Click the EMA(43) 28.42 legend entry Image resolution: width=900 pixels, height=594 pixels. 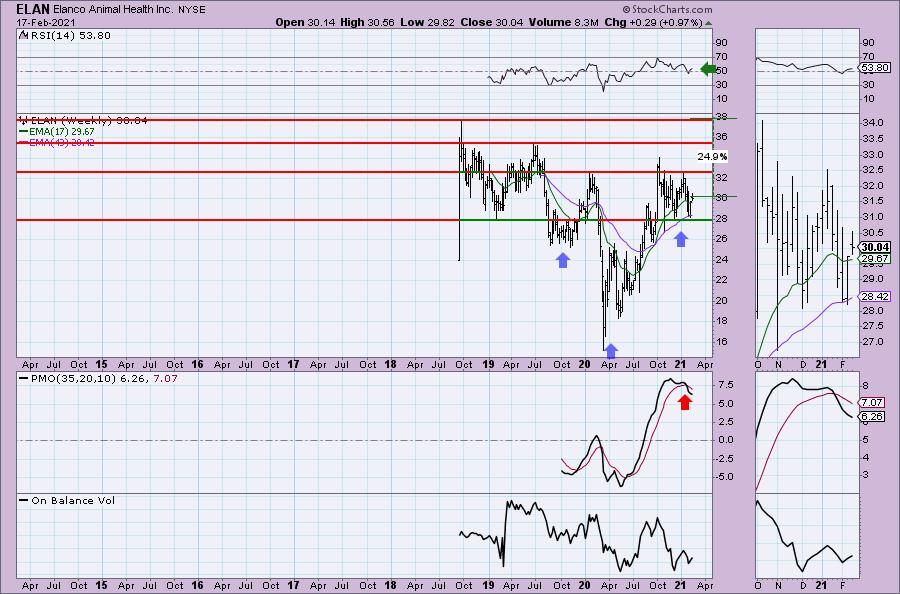61,142
